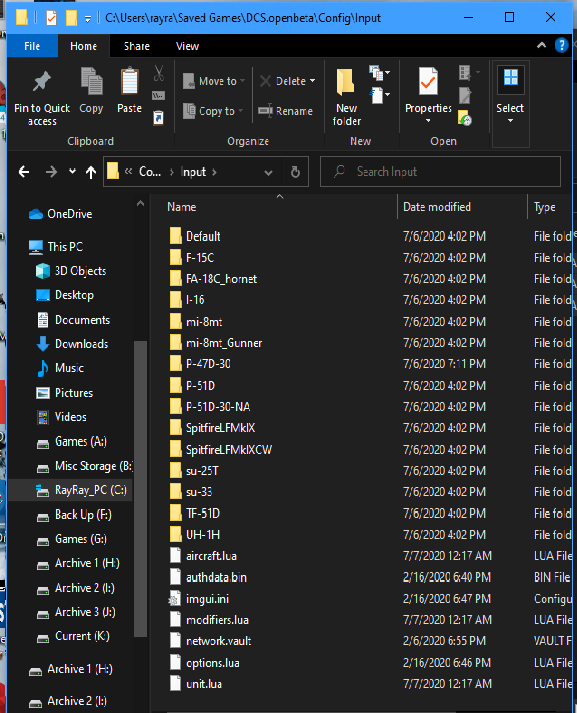This screenshot has width=577, height=713.
Task: Refresh the Input folder view
Action: point(295,172)
